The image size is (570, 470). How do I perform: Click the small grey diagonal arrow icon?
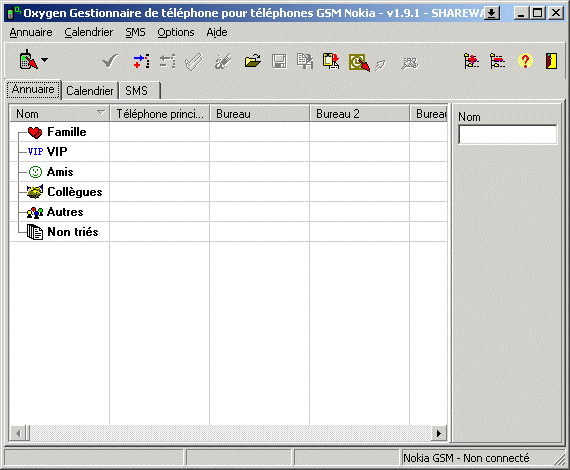coord(380,65)
